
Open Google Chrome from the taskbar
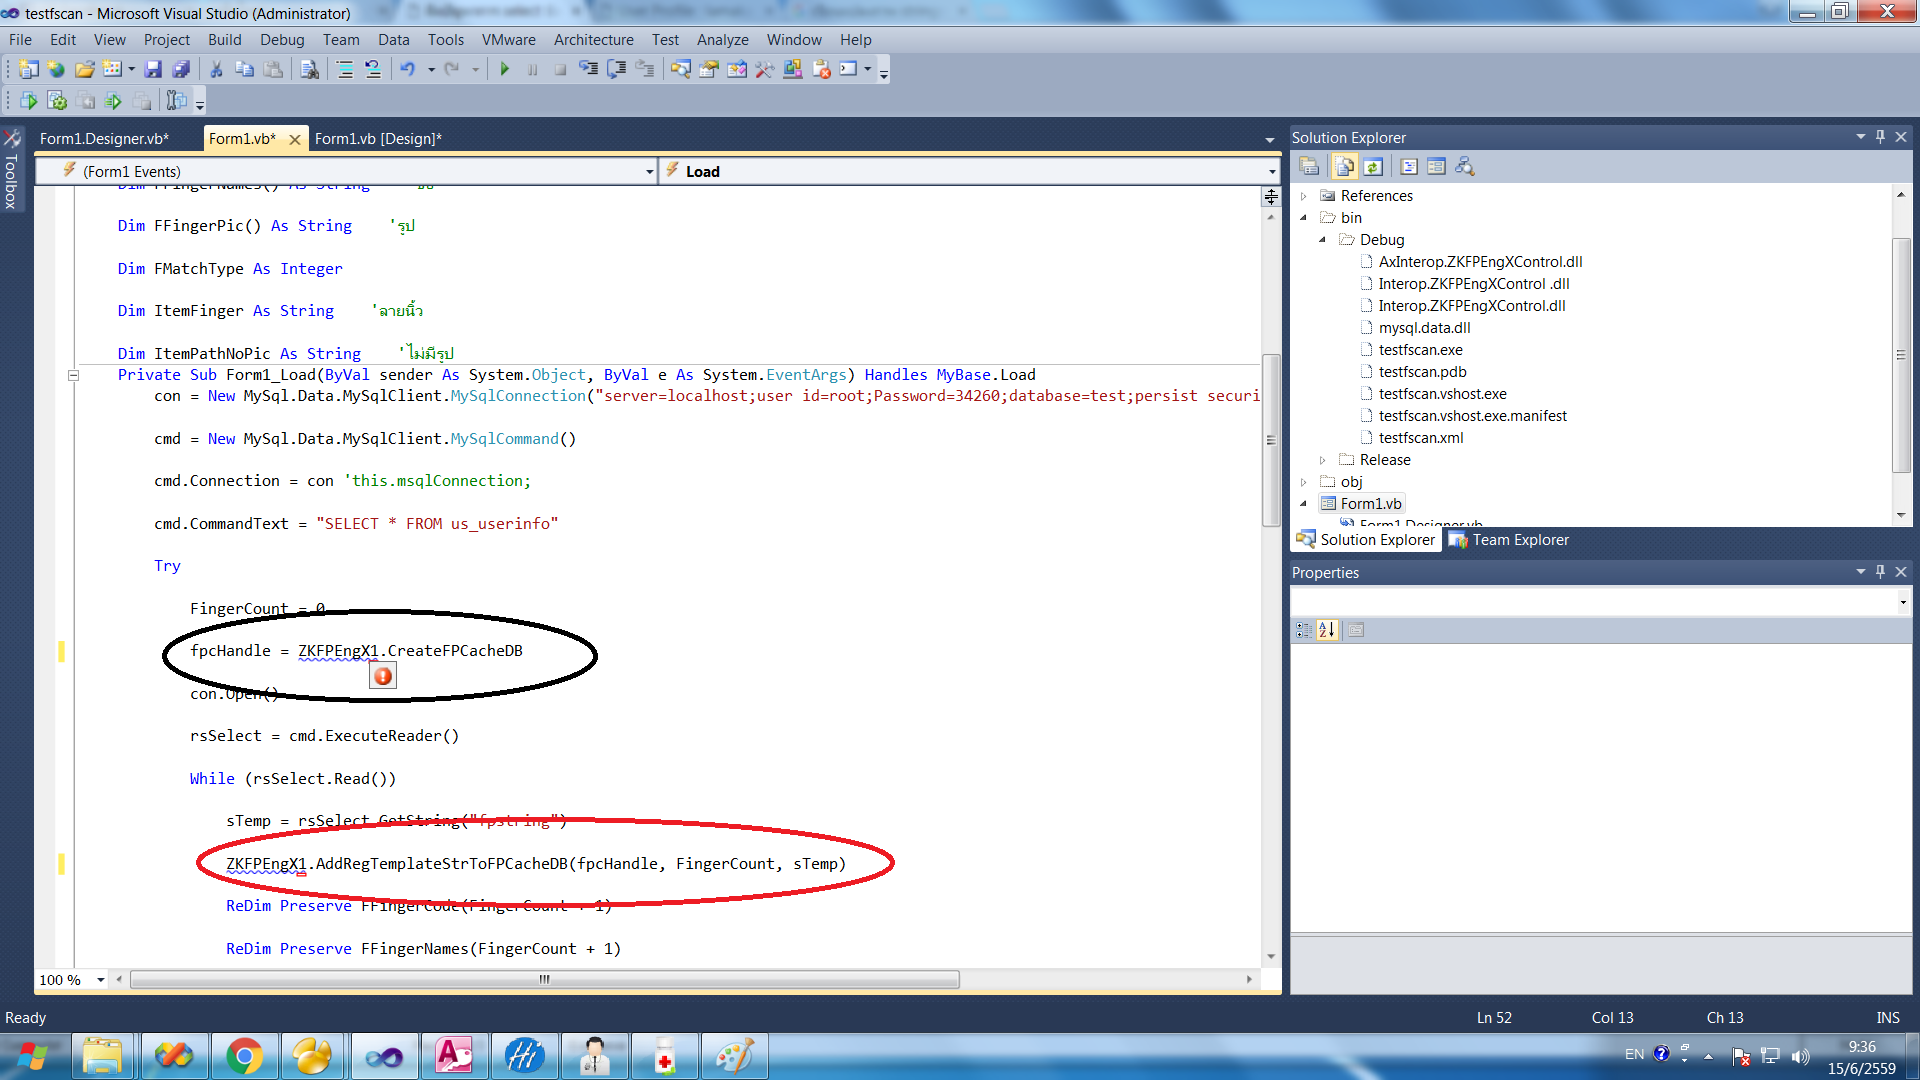coord(245,1055)
